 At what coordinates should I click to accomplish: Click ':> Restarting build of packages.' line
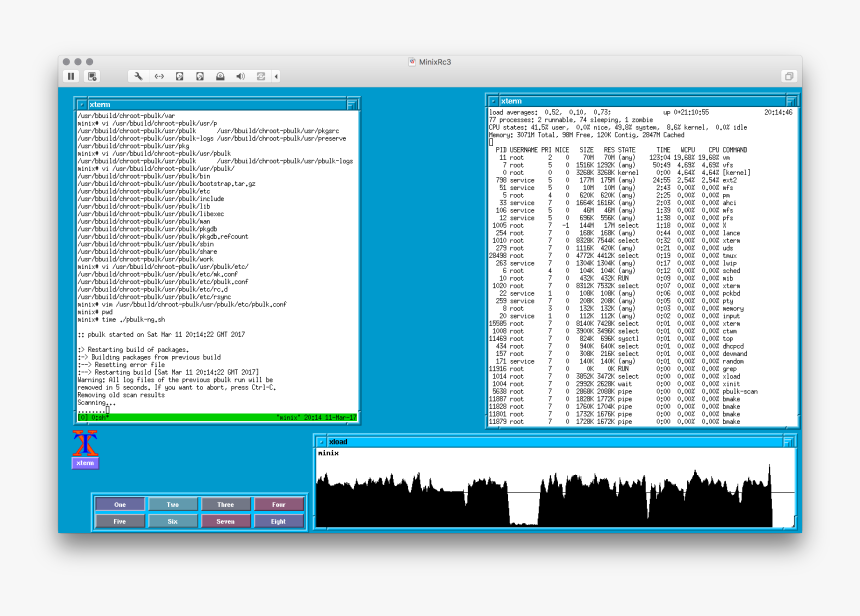click(133, 349)
